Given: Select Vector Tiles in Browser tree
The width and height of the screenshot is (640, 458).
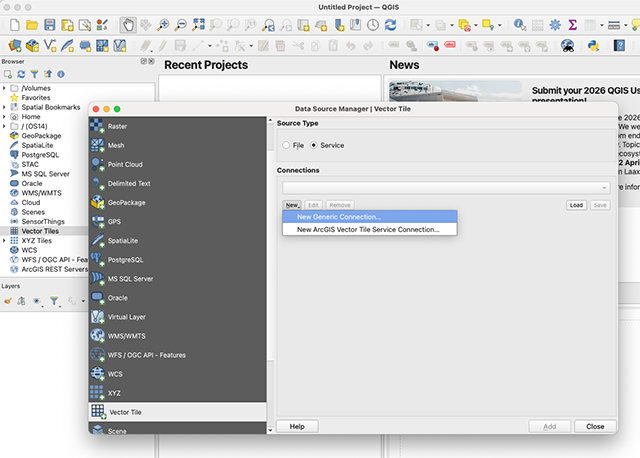Looking at the screenshot, I should (40, 231).
